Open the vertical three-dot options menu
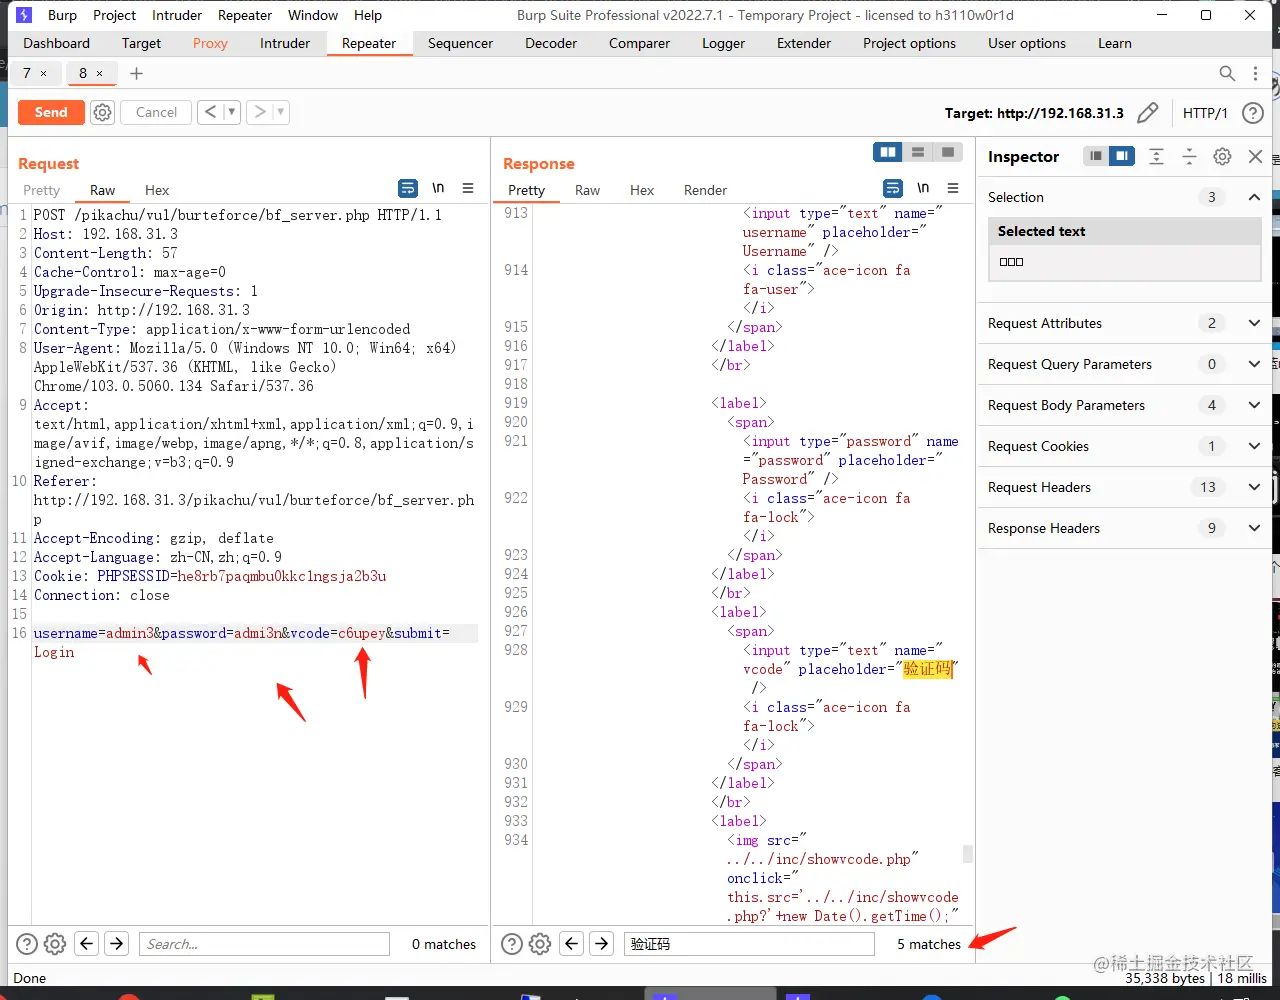 coord(1256,73)
